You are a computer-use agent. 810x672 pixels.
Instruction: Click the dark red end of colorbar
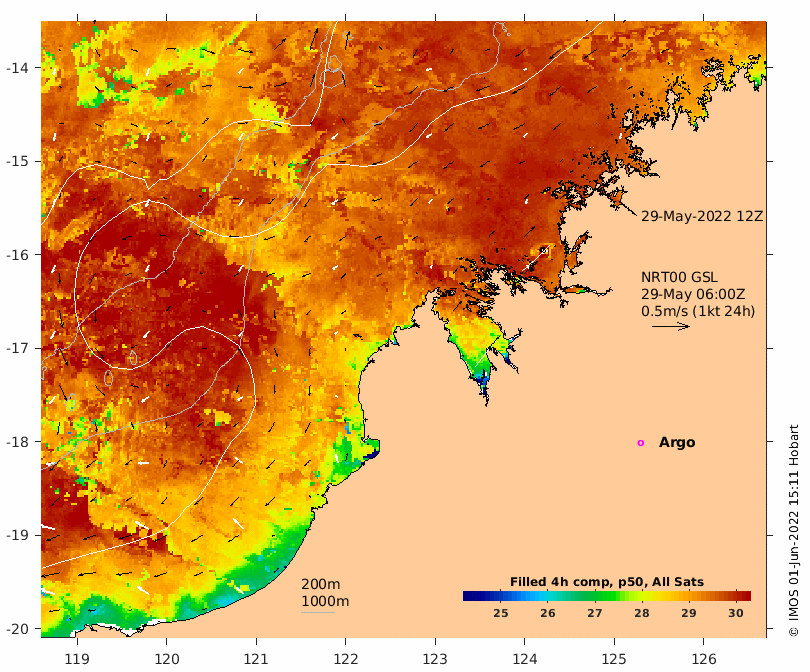coord(744,596)
